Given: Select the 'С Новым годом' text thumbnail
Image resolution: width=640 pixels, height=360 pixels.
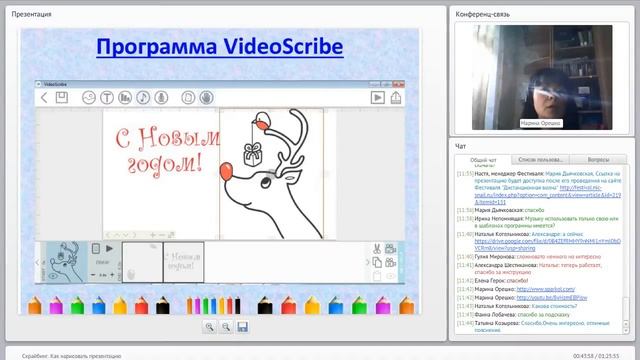Looking at the screenshot, I should click(184, 262).
